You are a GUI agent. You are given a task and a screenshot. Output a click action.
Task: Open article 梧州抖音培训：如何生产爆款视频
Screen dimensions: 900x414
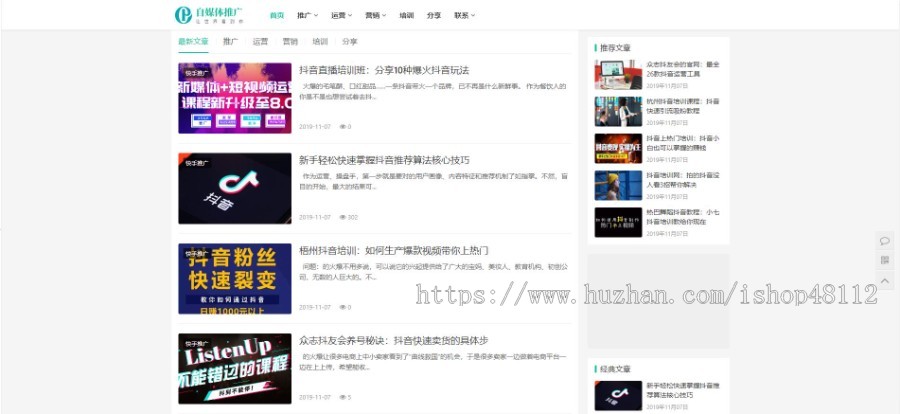coord(394,250)
